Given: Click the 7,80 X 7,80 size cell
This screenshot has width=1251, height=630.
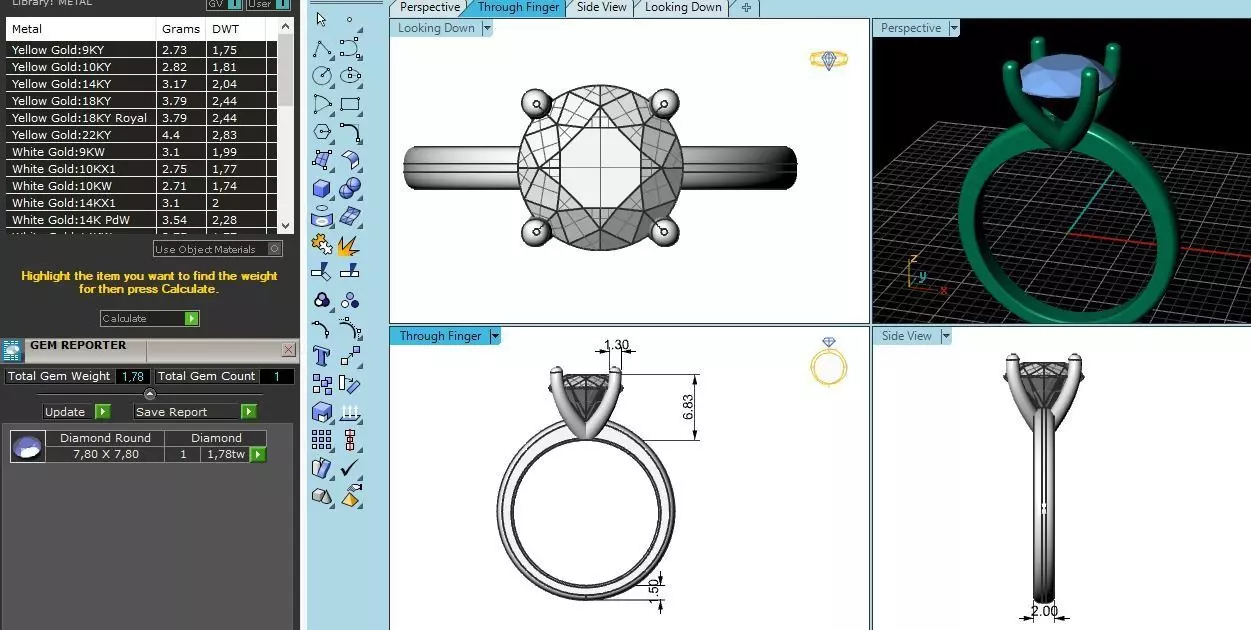Looking at the screenshot, I should pyautogui.click(x=106, y=454).
